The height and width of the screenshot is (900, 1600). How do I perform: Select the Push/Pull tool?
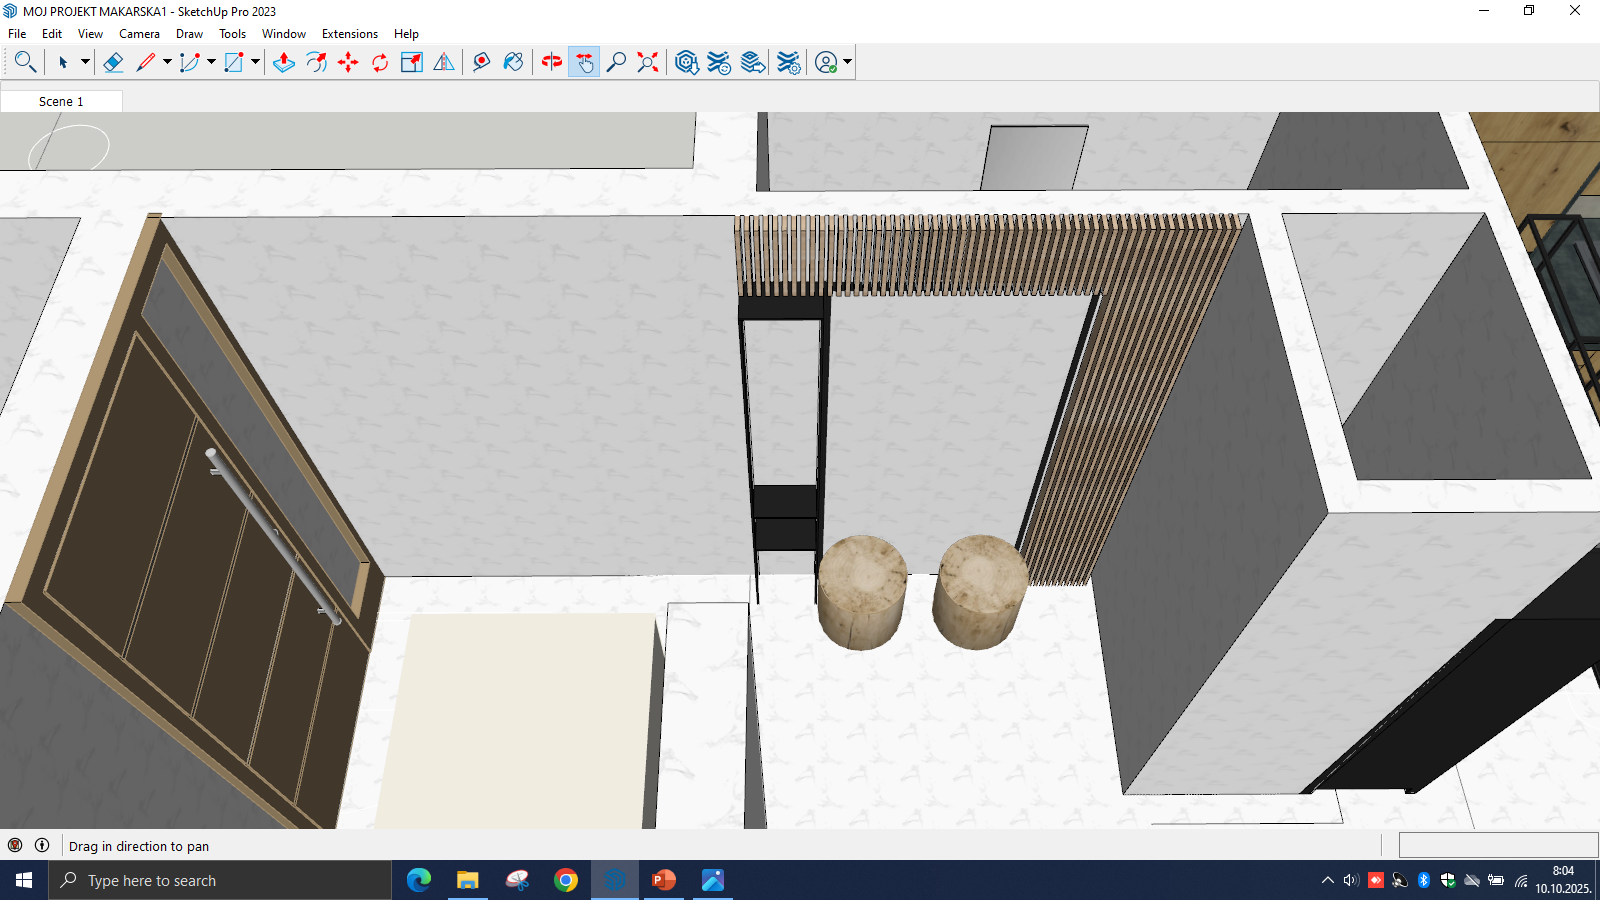tap(284, 62)
